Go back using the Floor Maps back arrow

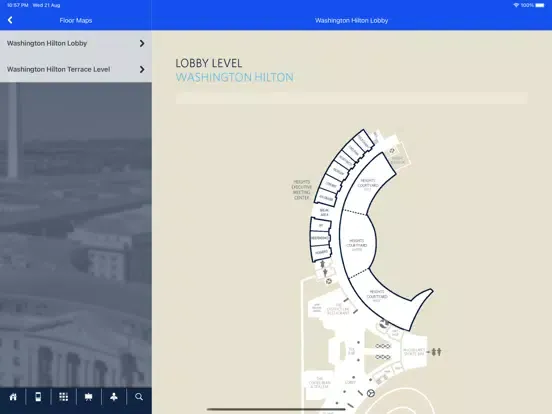pos(10,20)
